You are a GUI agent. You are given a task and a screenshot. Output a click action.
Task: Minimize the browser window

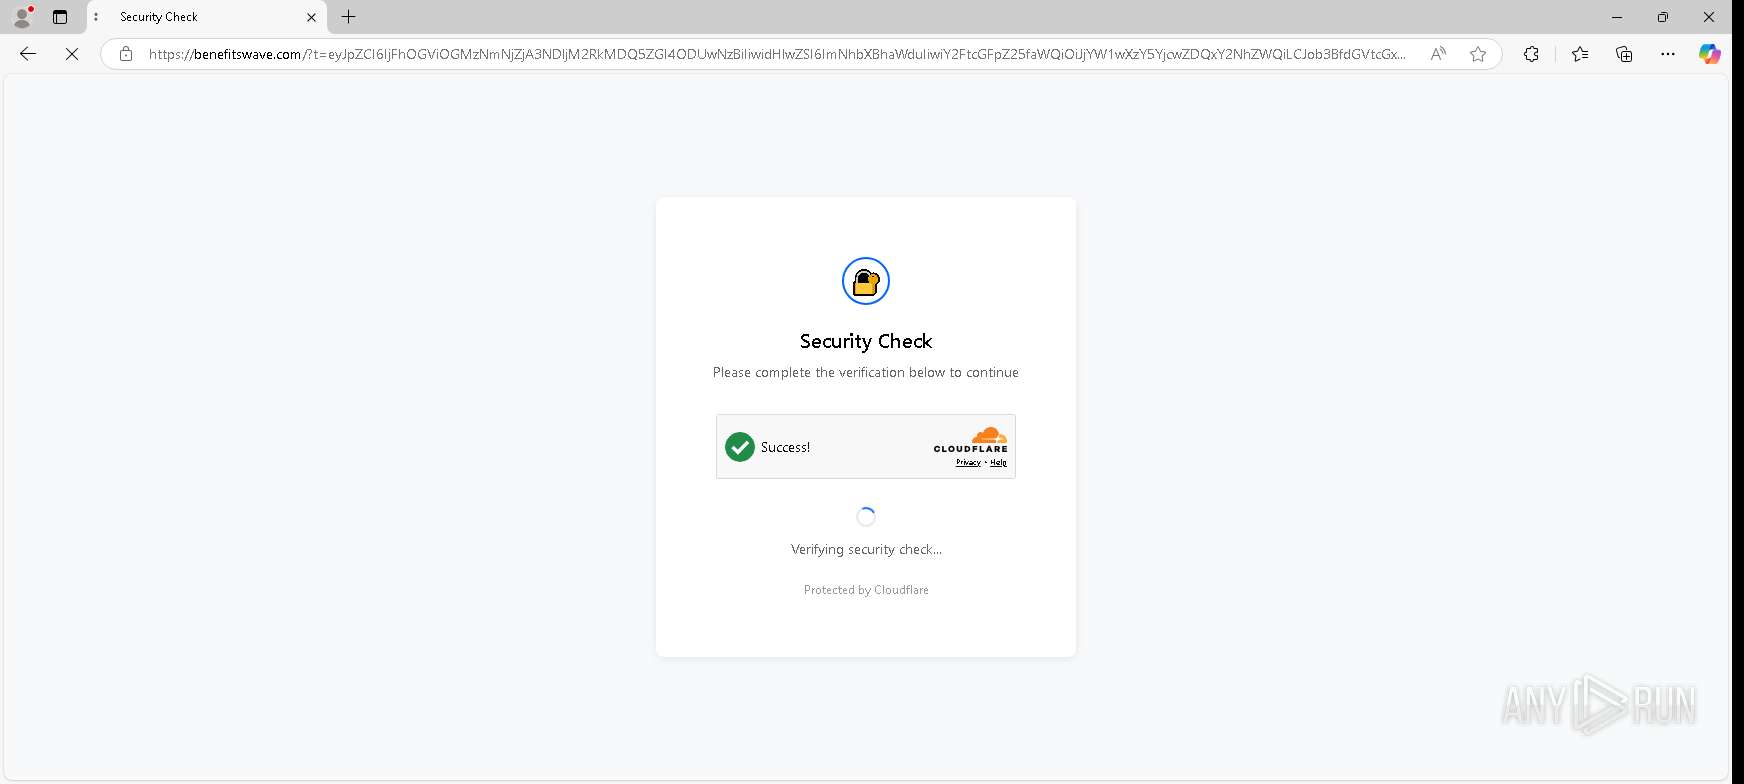(1617, 17)
